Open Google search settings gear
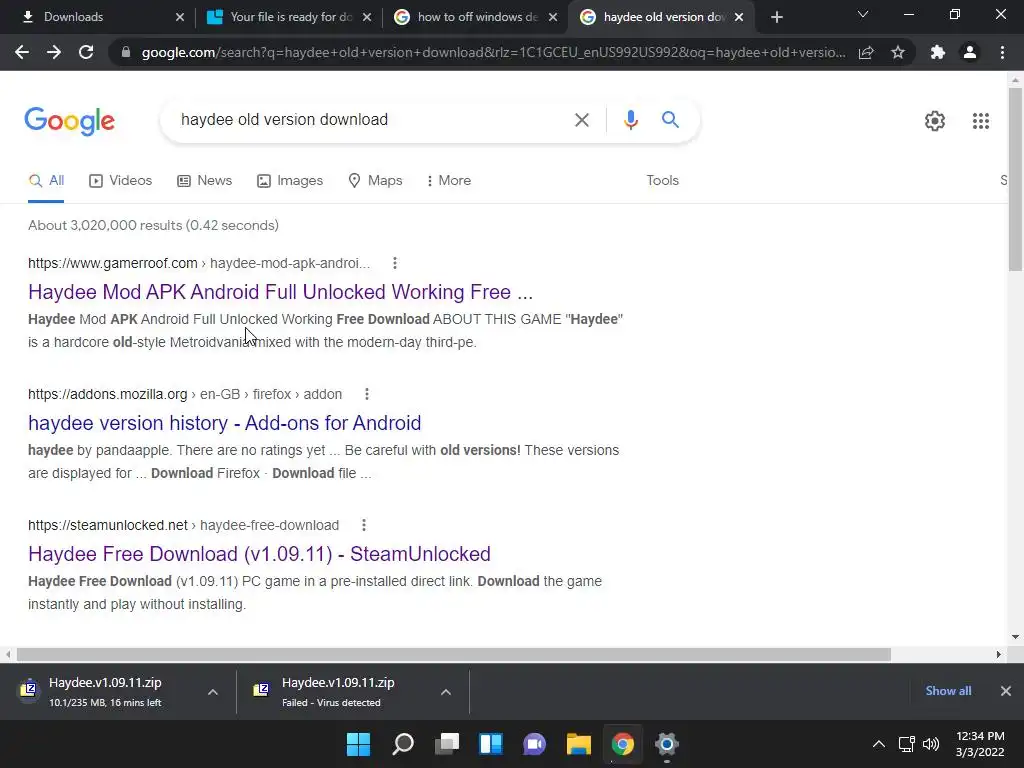The width and height of the screenshot is (1024, 768). pos(935,121)
